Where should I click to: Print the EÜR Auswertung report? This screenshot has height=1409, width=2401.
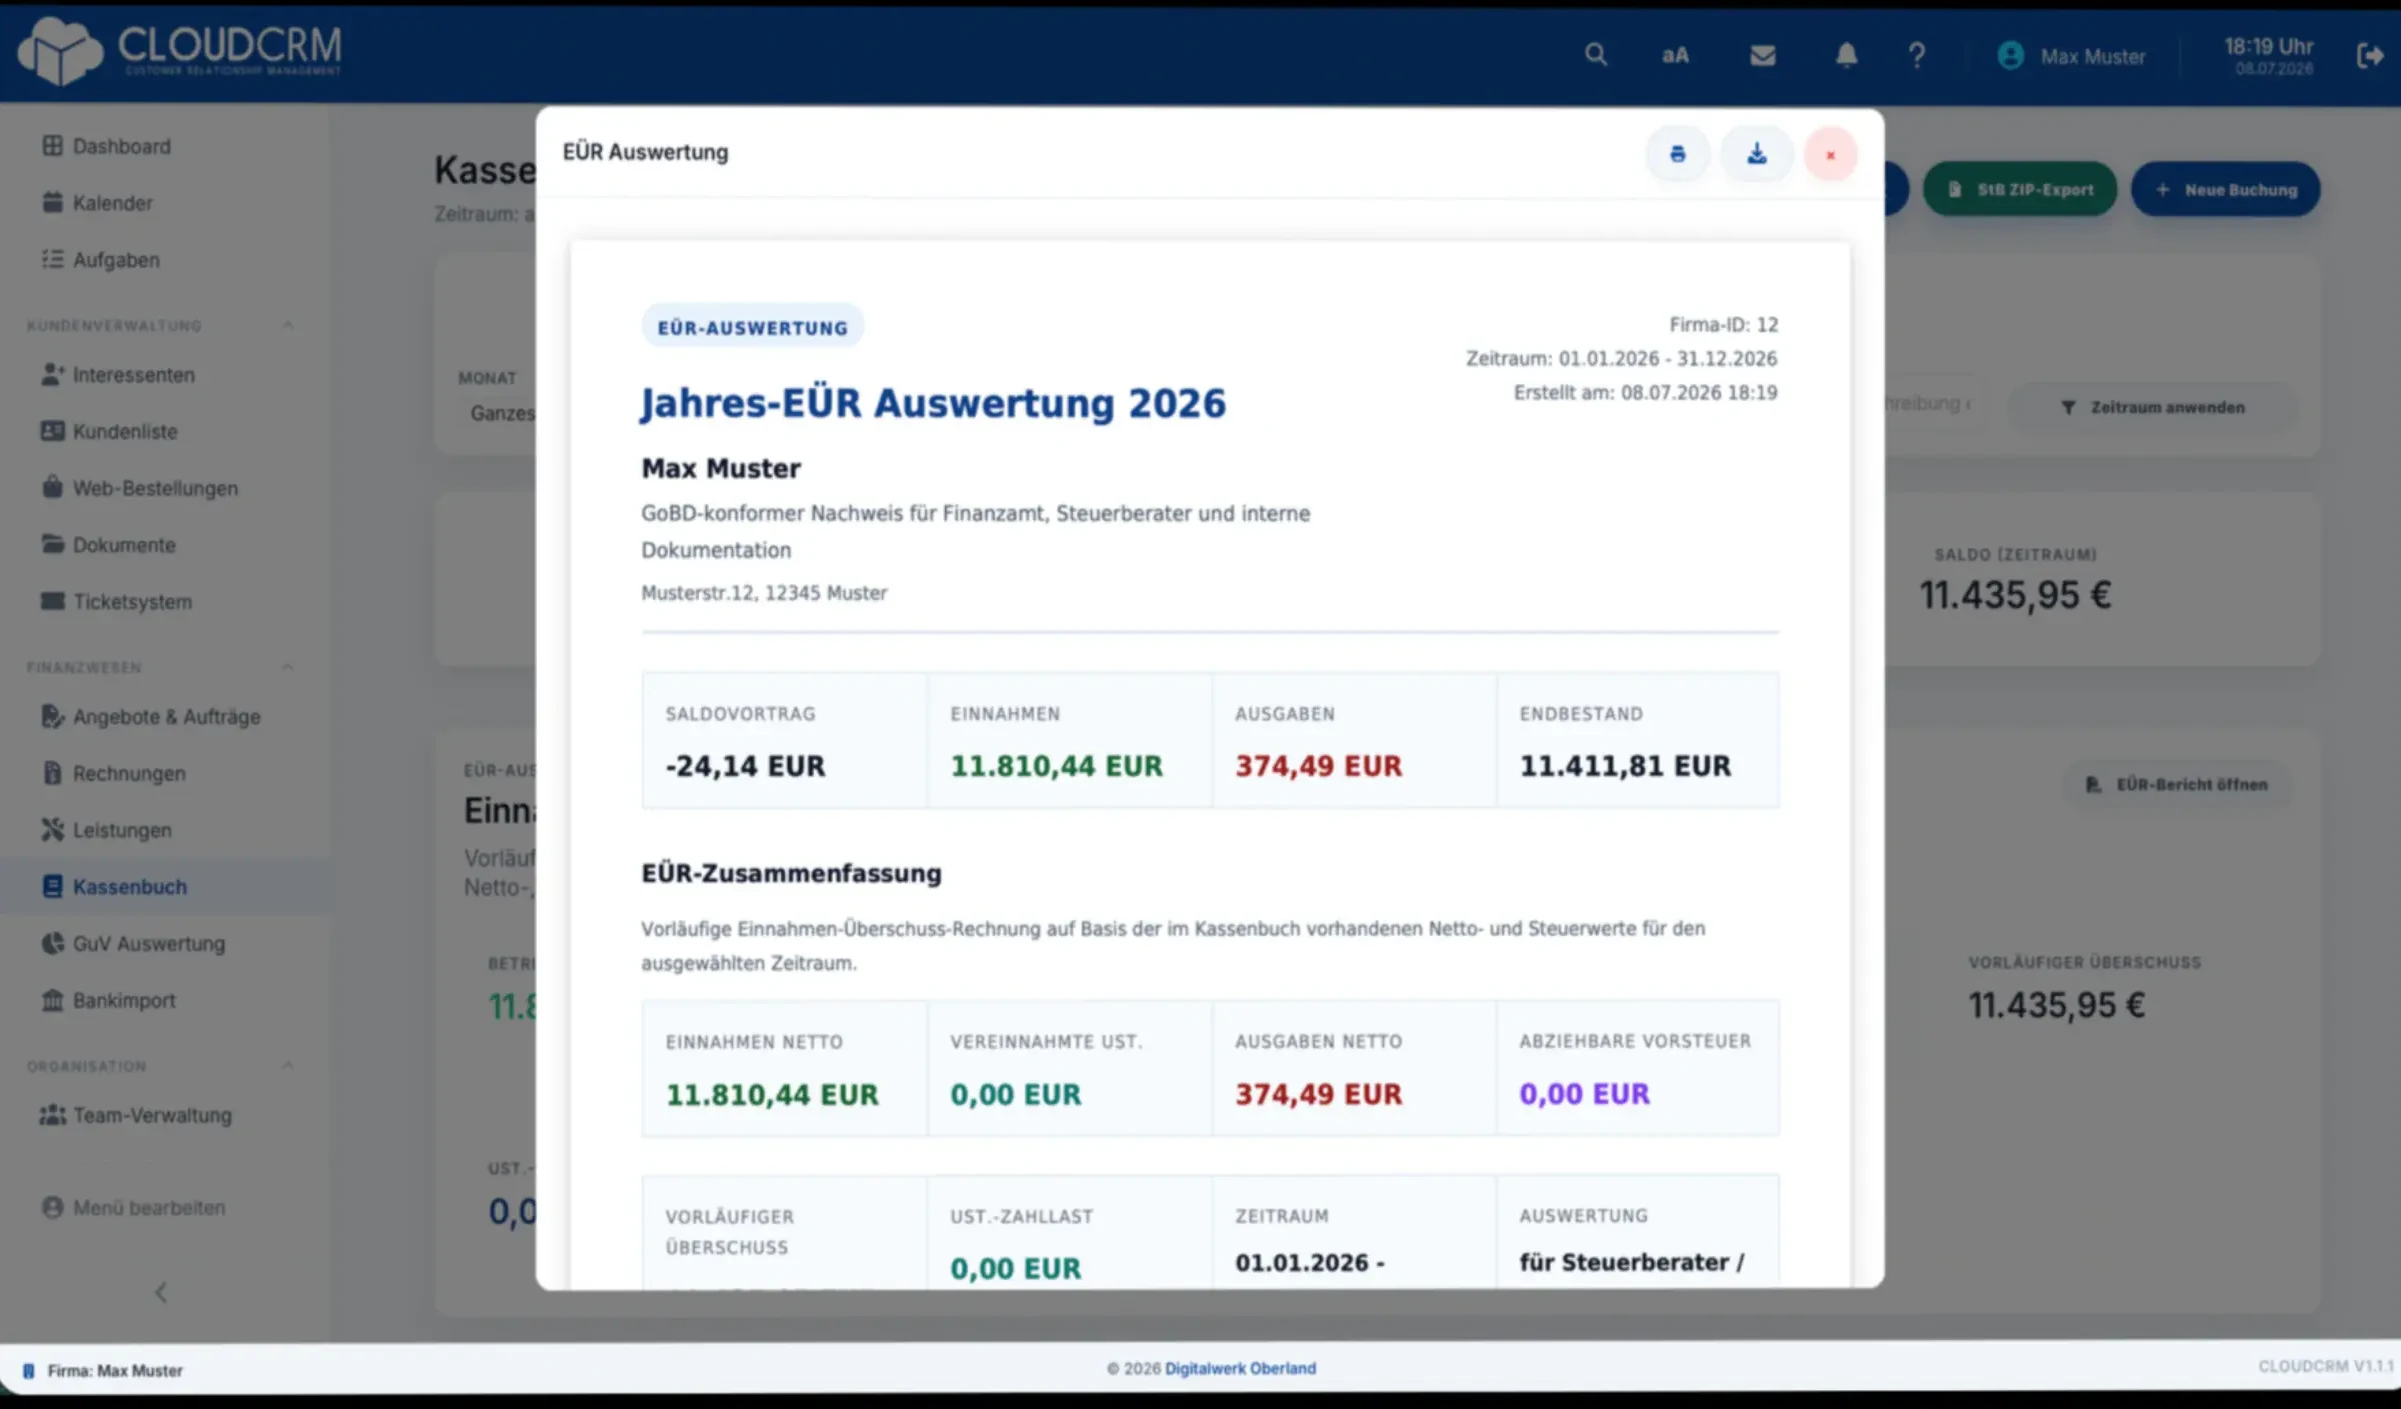1677,154
